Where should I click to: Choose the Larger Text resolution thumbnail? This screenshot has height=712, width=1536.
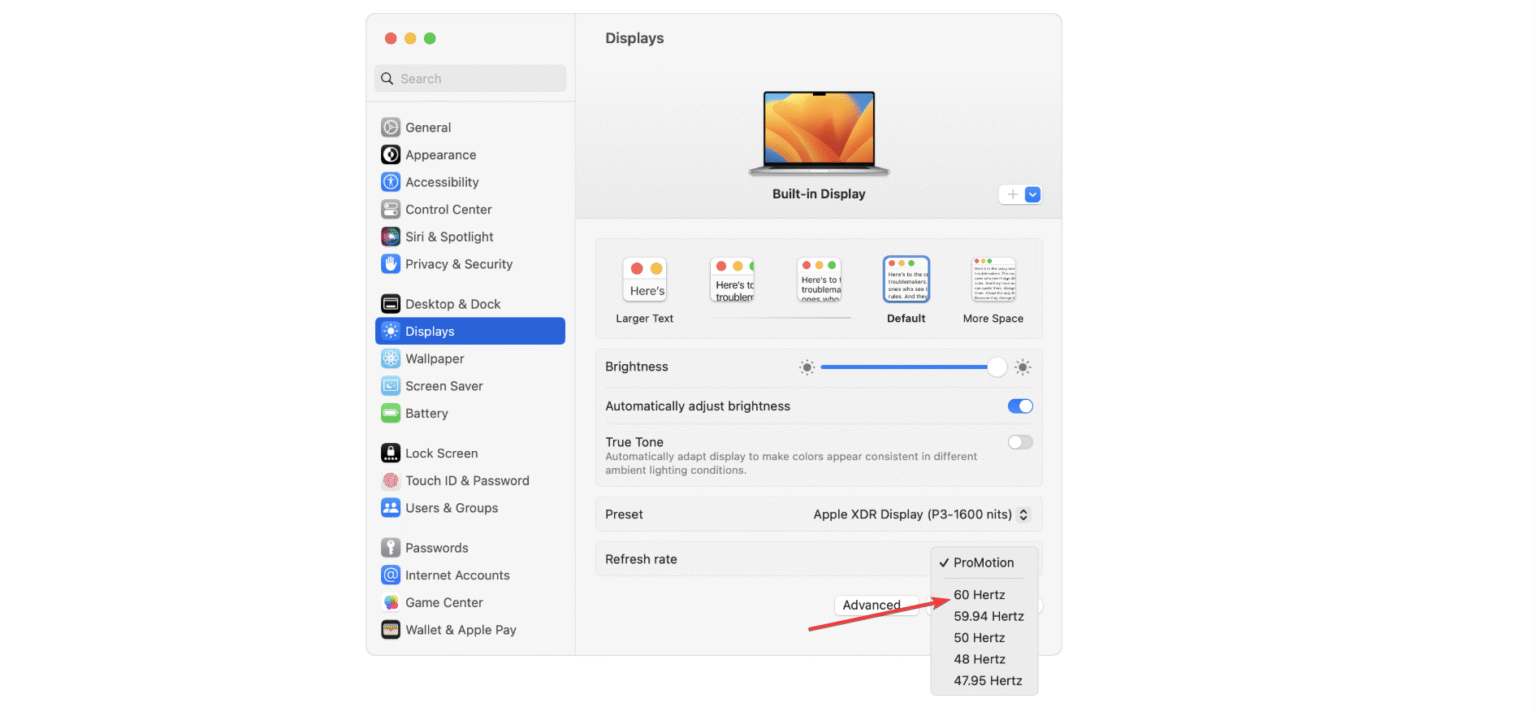click(x=645, y=280)
